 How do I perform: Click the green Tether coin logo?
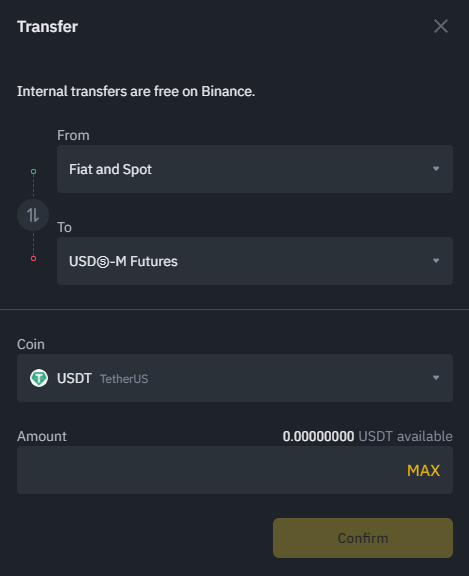click(x=39, y=378)
